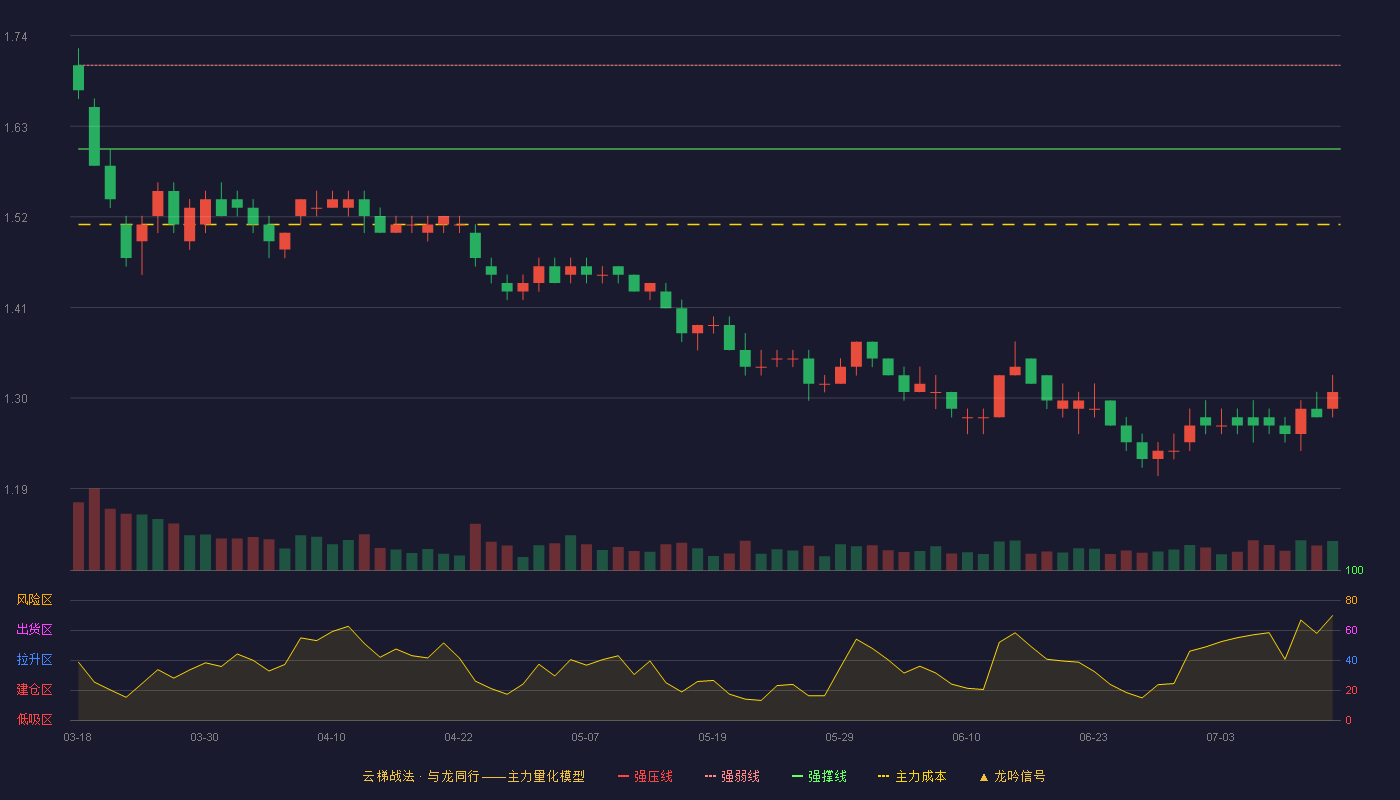Screen dimensions: 1400x800
Task: Click the 40 indicator axis value
Action: point(1351,660)
